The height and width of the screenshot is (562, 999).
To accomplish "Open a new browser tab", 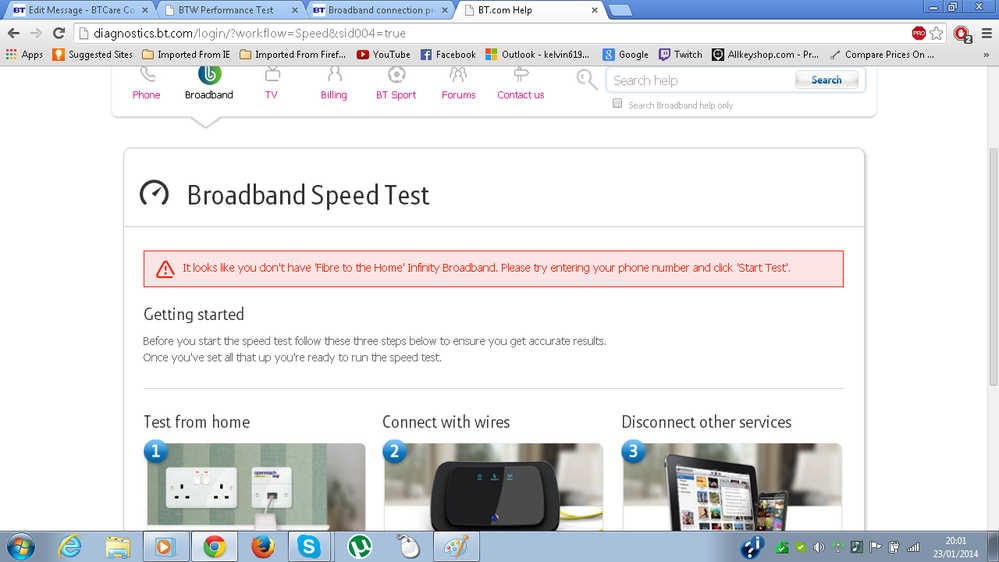I will point(620,10).
